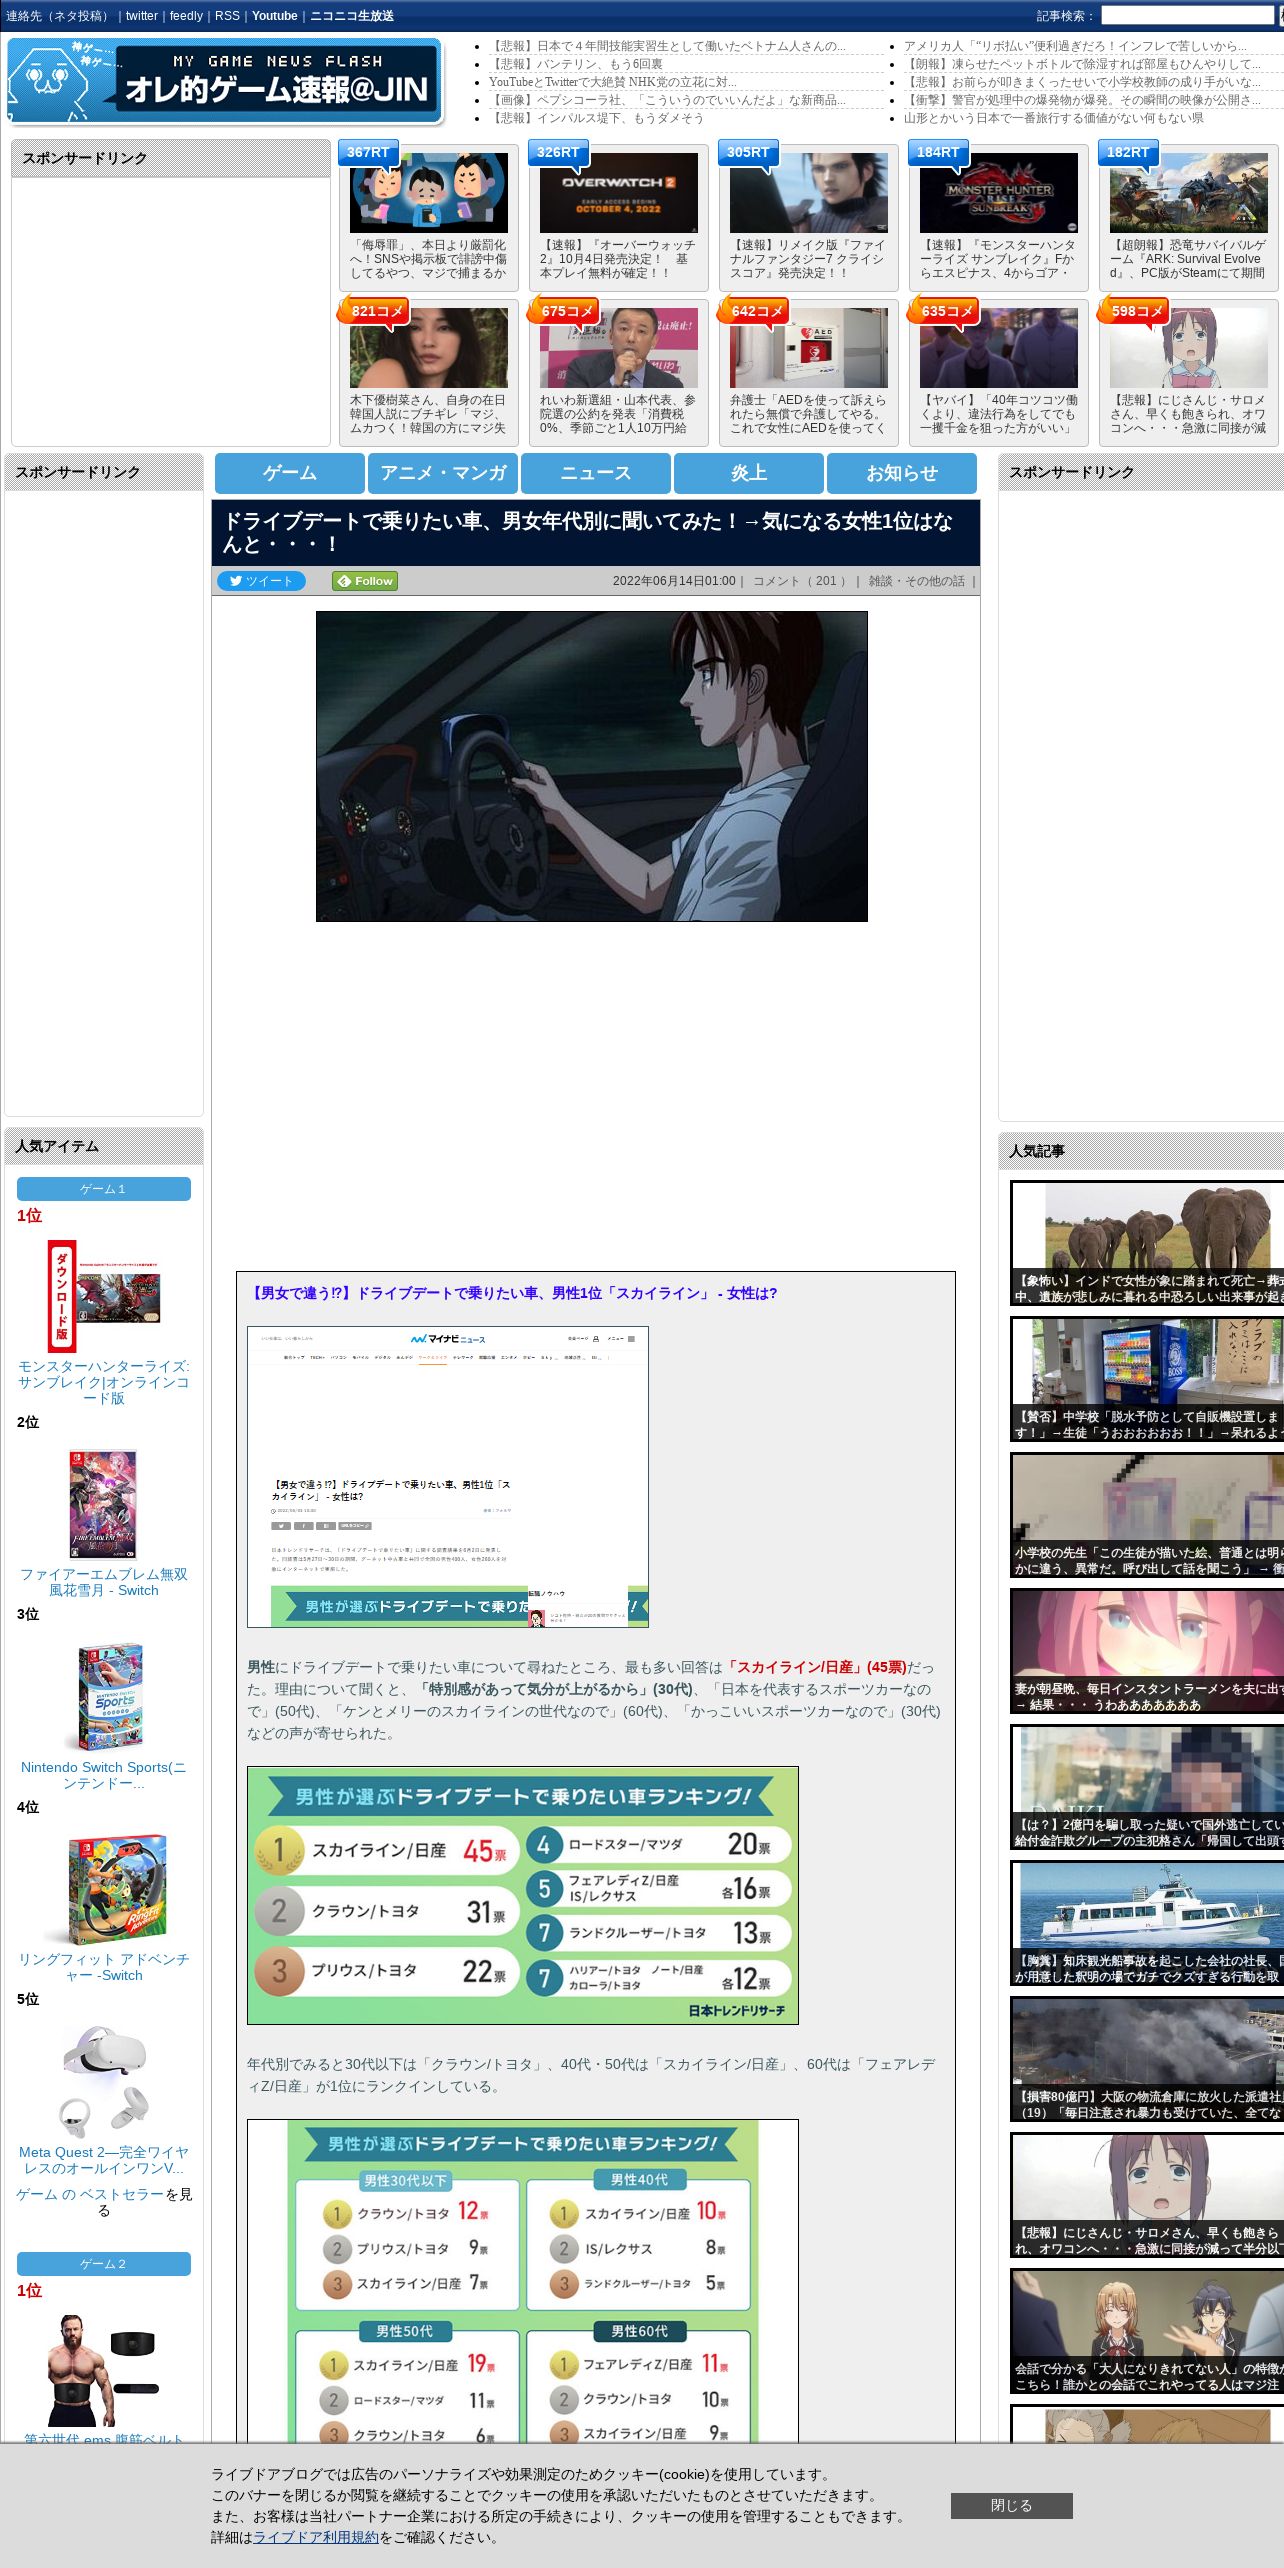This screenshot has height=2568, width=1284.
Task: Open the アニメ・マンガ category tab
Action: (x=443, y=473)
